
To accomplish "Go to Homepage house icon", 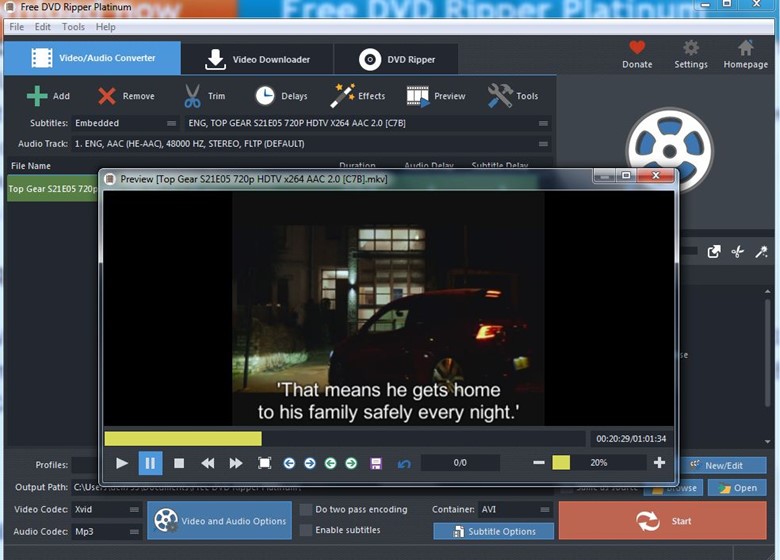I will 745,54.
